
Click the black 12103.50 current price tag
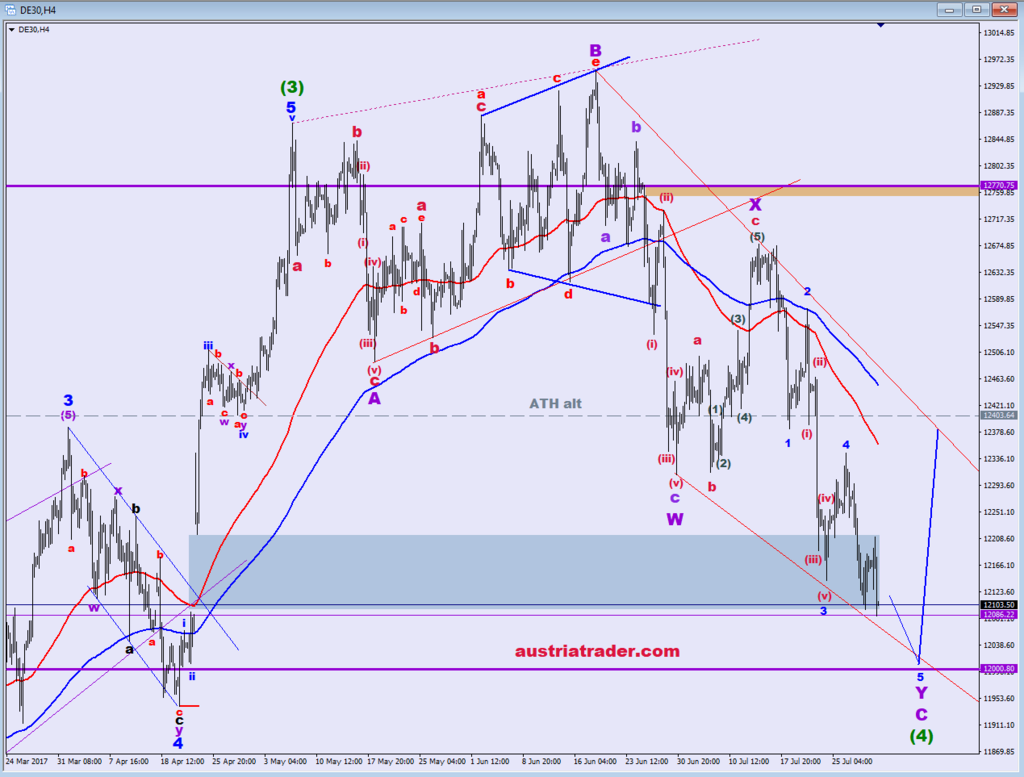(999, 605)
